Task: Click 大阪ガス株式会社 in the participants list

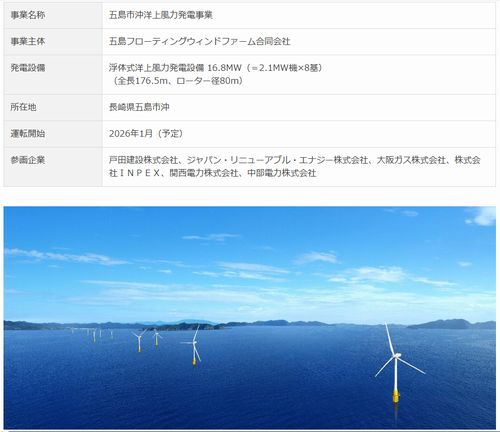Action: point(411,160)
